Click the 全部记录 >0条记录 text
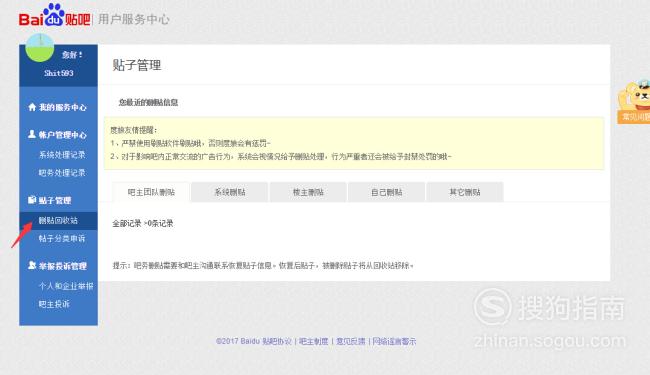Viewport: 650px width, 375px height. [143, 223]
